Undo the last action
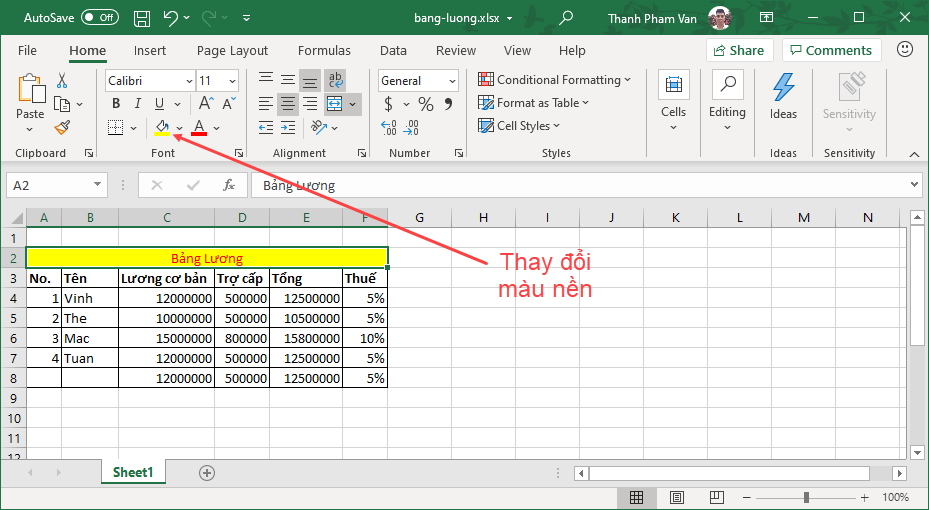 pos(170,18)
